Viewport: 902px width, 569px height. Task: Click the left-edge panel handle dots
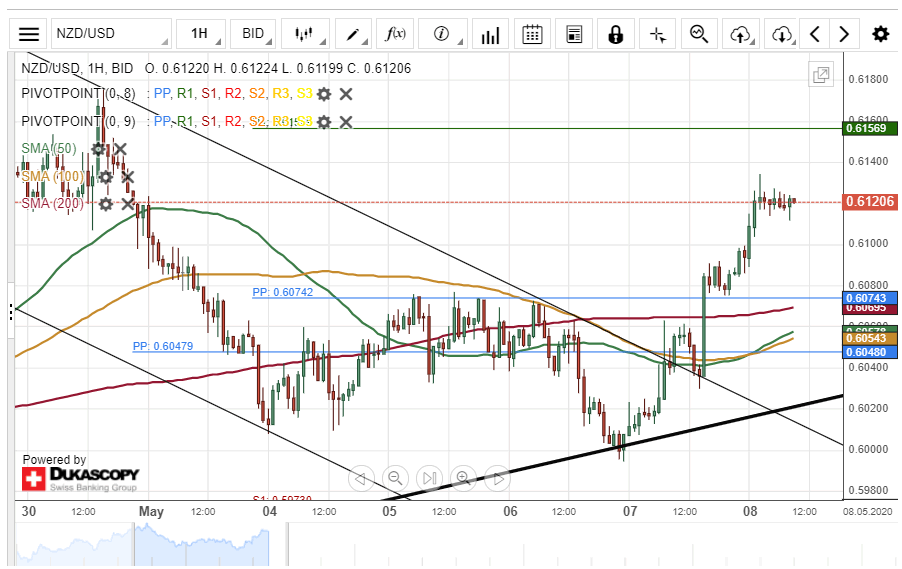click(11, 312)
